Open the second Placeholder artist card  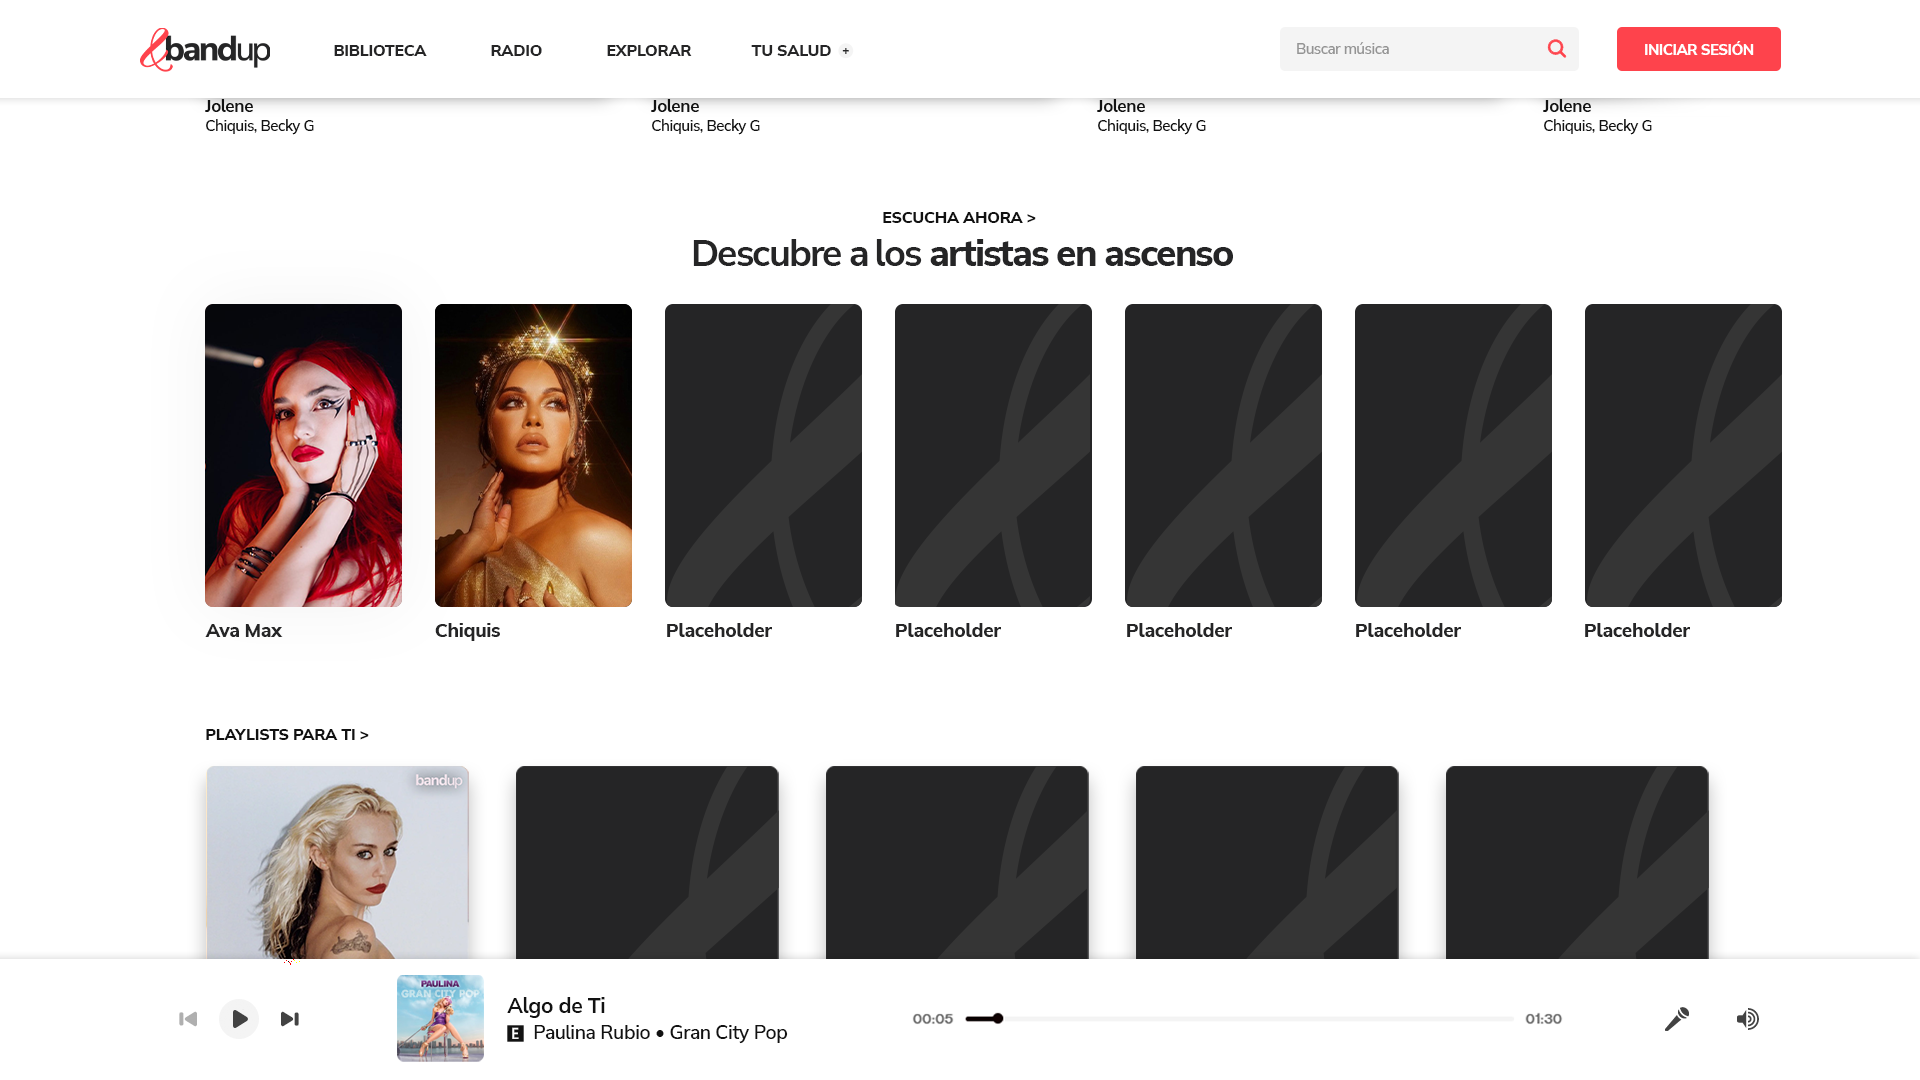pos(993,455)
